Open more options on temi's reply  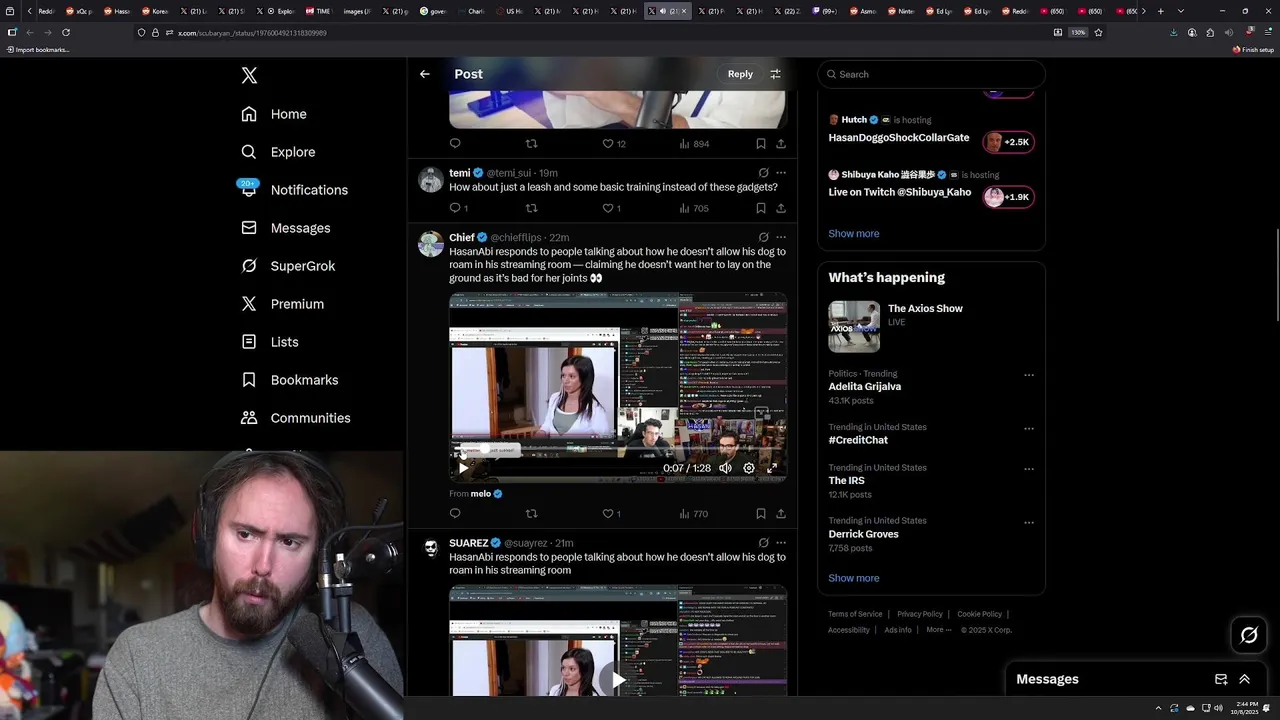(x=781, y=173)
